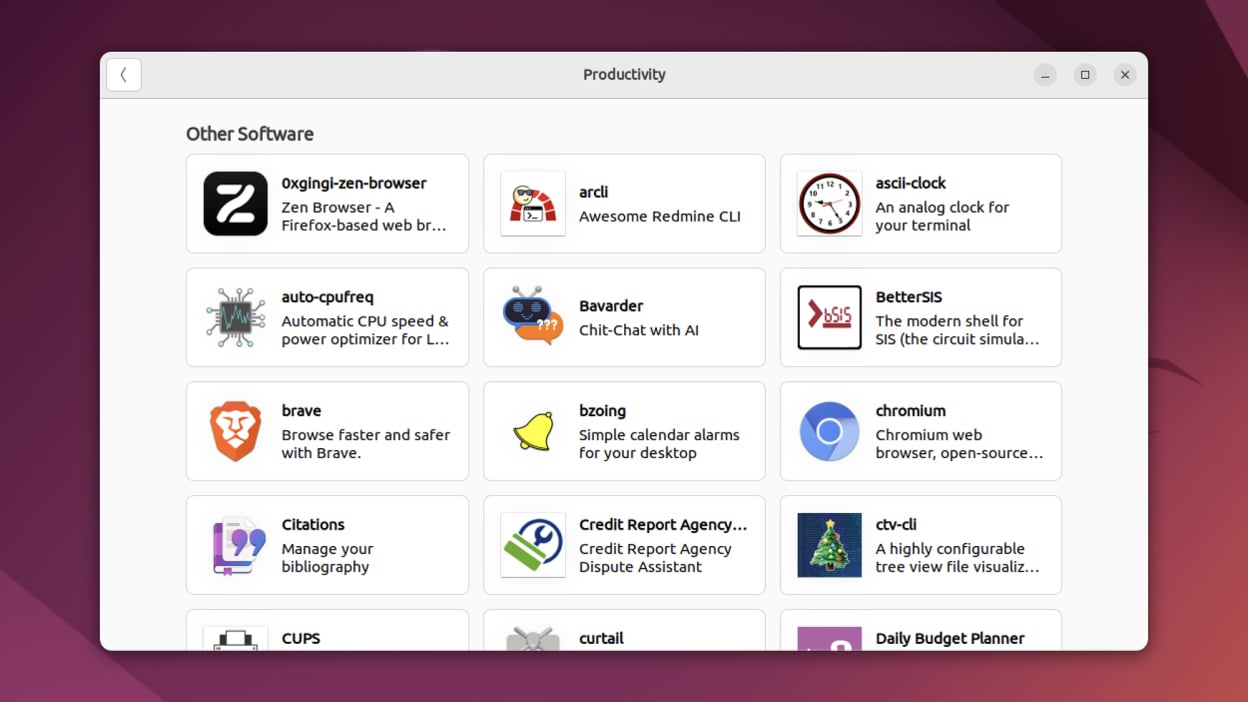Image resolution: width=1248 pixels, height=702 pixels.
Task: Open the Daily Budget Planner title
Action: 949,638
